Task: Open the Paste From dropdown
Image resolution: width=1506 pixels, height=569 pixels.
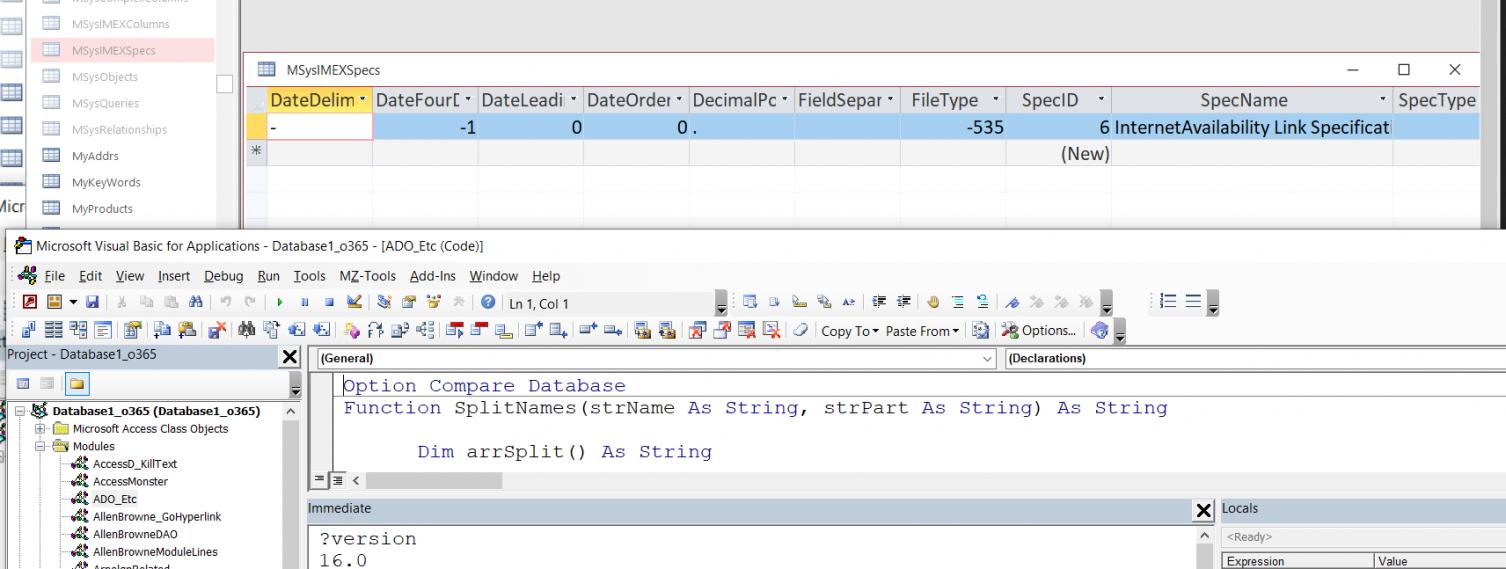Action: pos(922,331)
